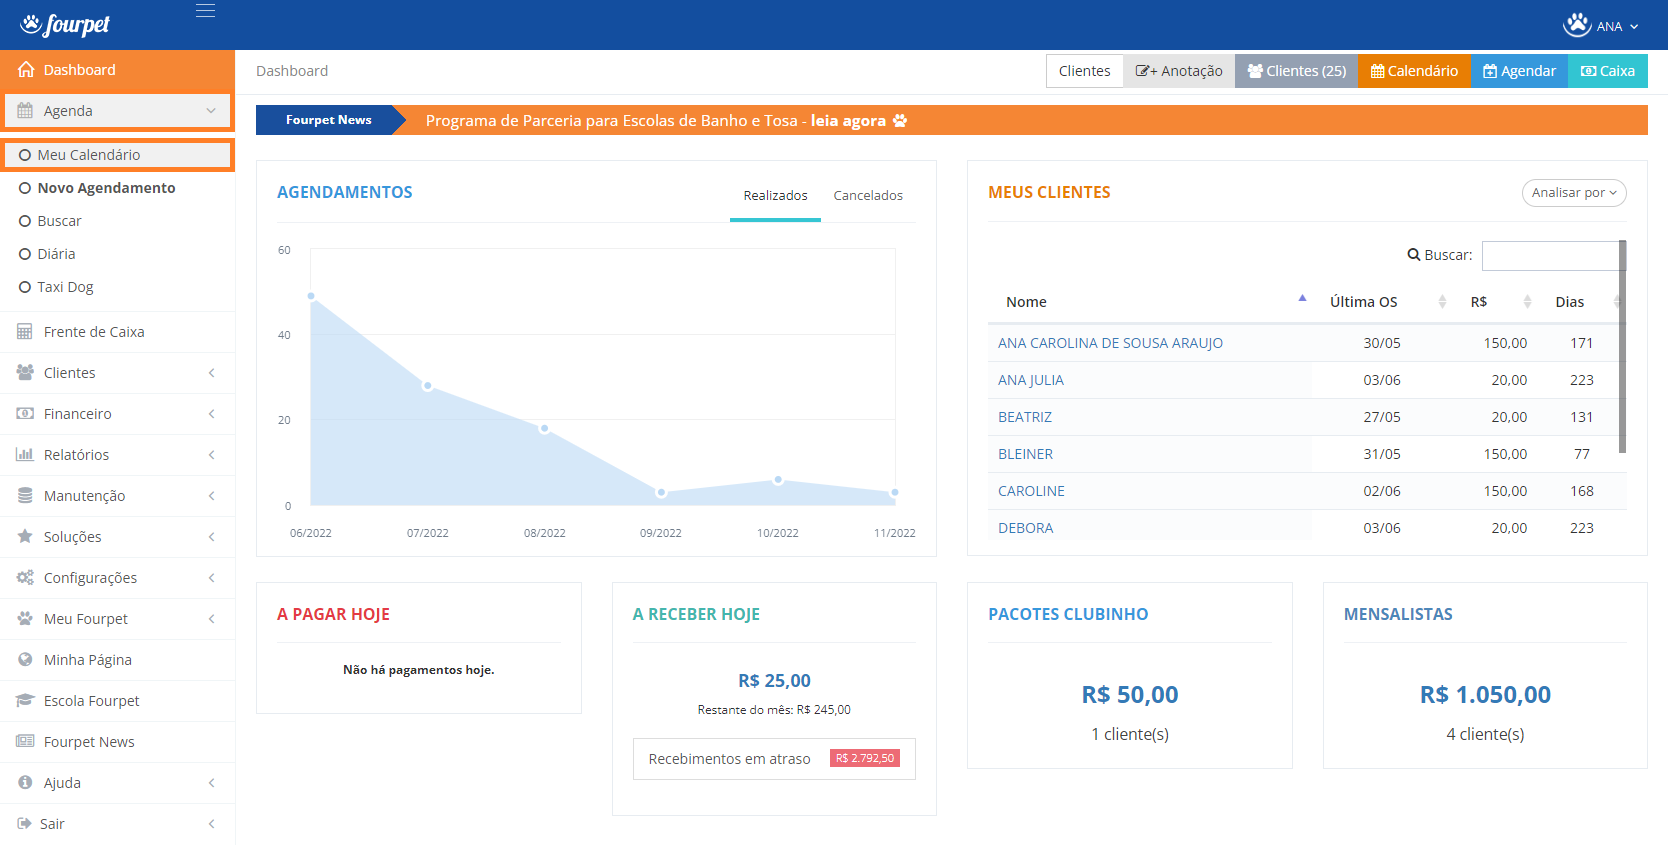Click the Sair logout icon
Screen dimensions: 1668x845
(x=24, y=824)
